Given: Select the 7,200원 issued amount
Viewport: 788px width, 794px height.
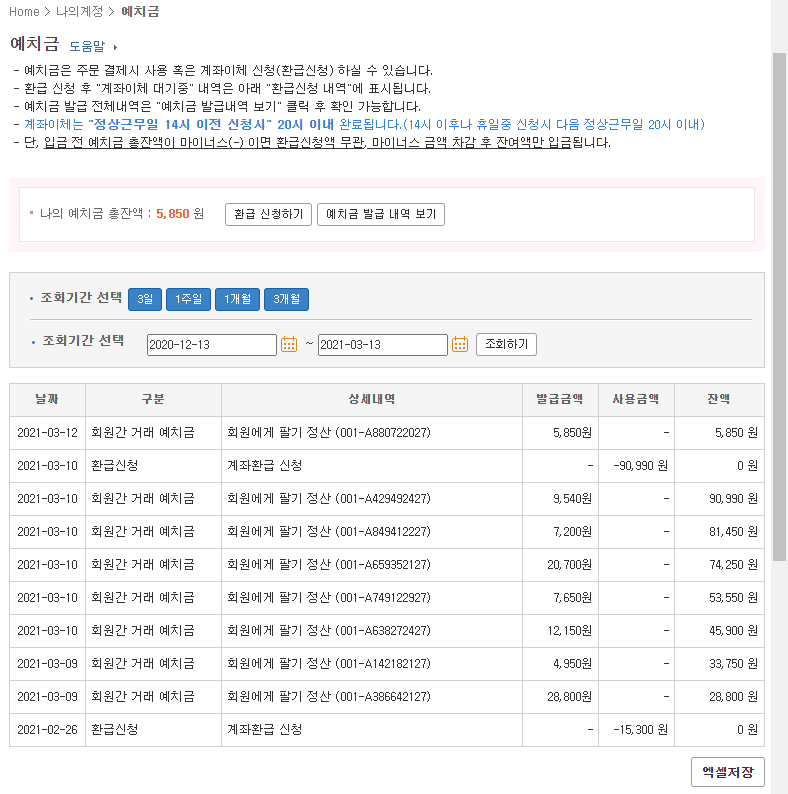Looking at the screenshot, I should coord(572,532).
